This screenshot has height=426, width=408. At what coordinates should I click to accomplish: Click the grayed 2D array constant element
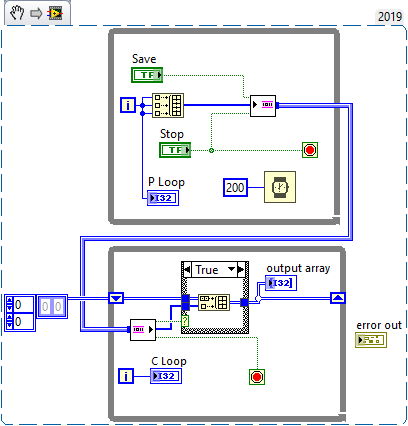[x=52, y=306]
